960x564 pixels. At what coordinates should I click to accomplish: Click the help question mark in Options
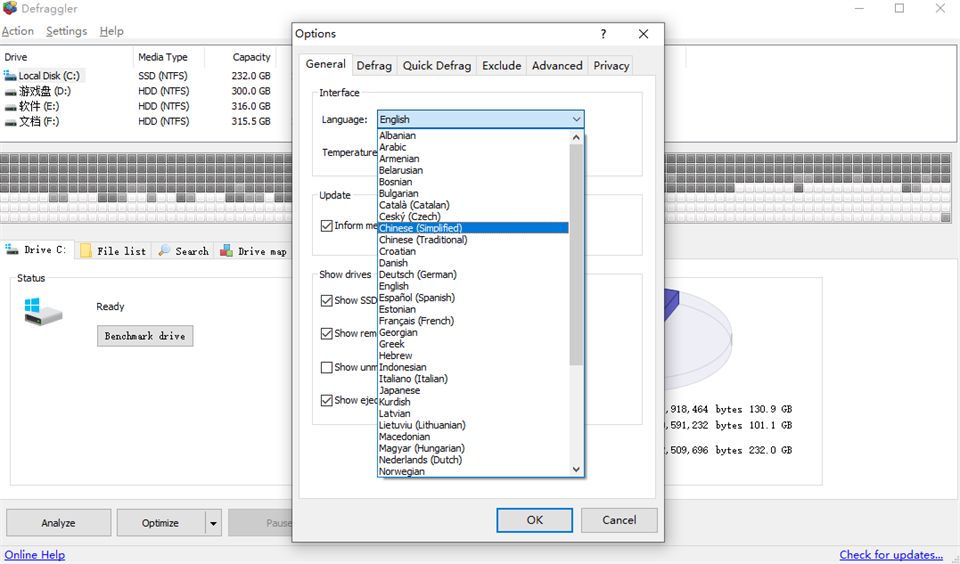pos(603,34)
